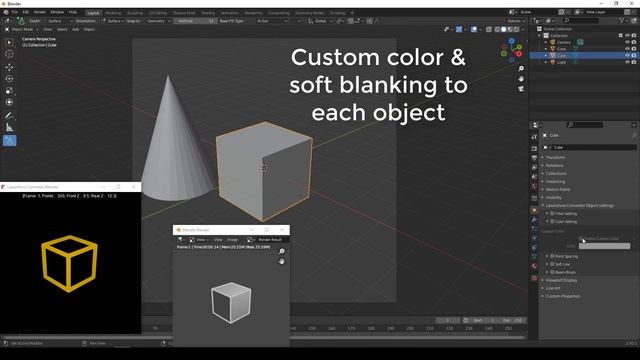Open the Render menu

tap(40, 12)
